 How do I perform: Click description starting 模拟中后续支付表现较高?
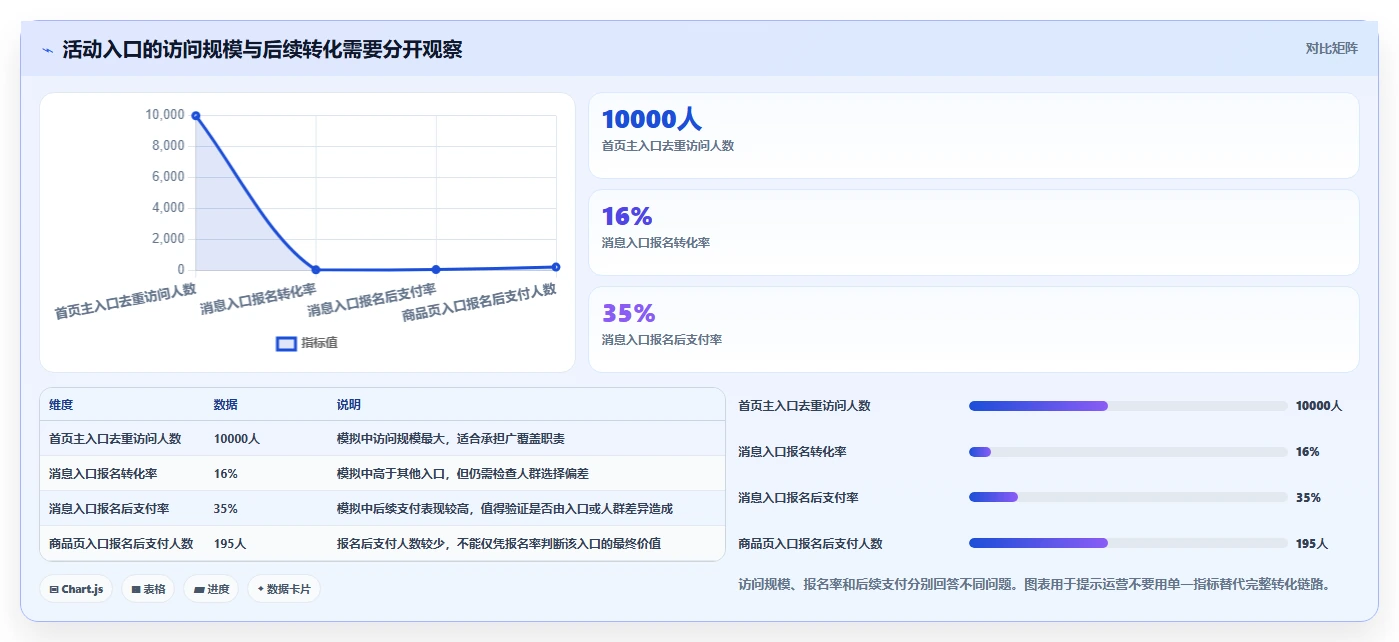click(505, 509)
